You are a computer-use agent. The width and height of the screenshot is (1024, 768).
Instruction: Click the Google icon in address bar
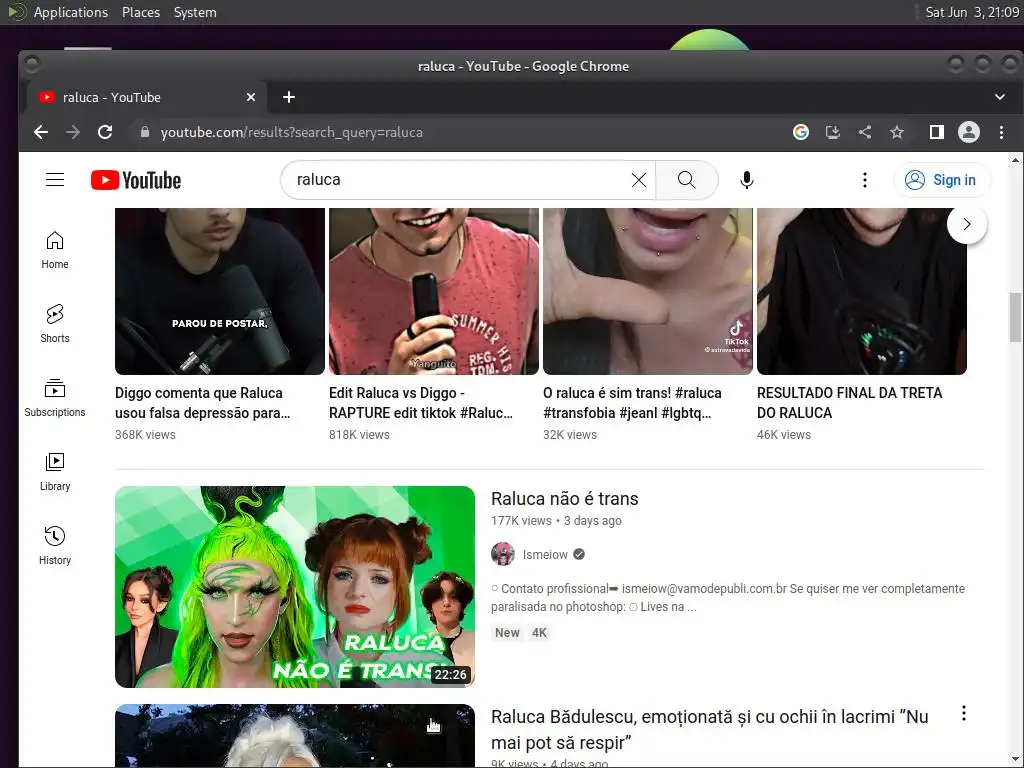pos(801,132)
